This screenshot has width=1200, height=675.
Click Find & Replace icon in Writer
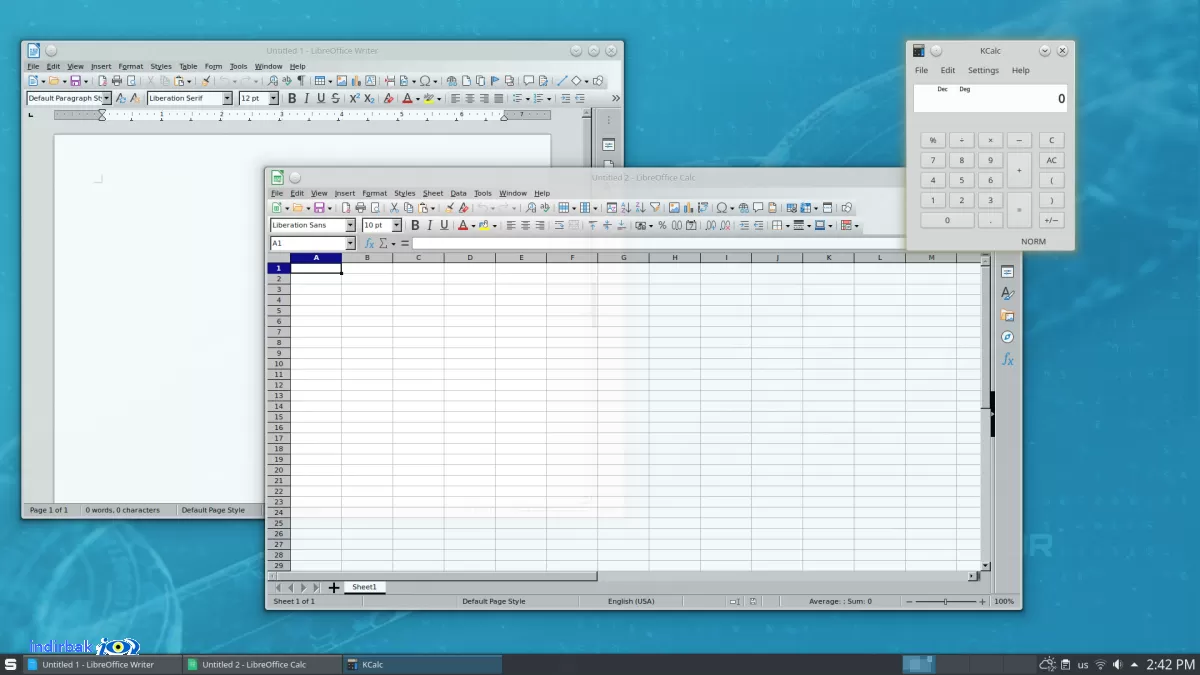[272, 81]
